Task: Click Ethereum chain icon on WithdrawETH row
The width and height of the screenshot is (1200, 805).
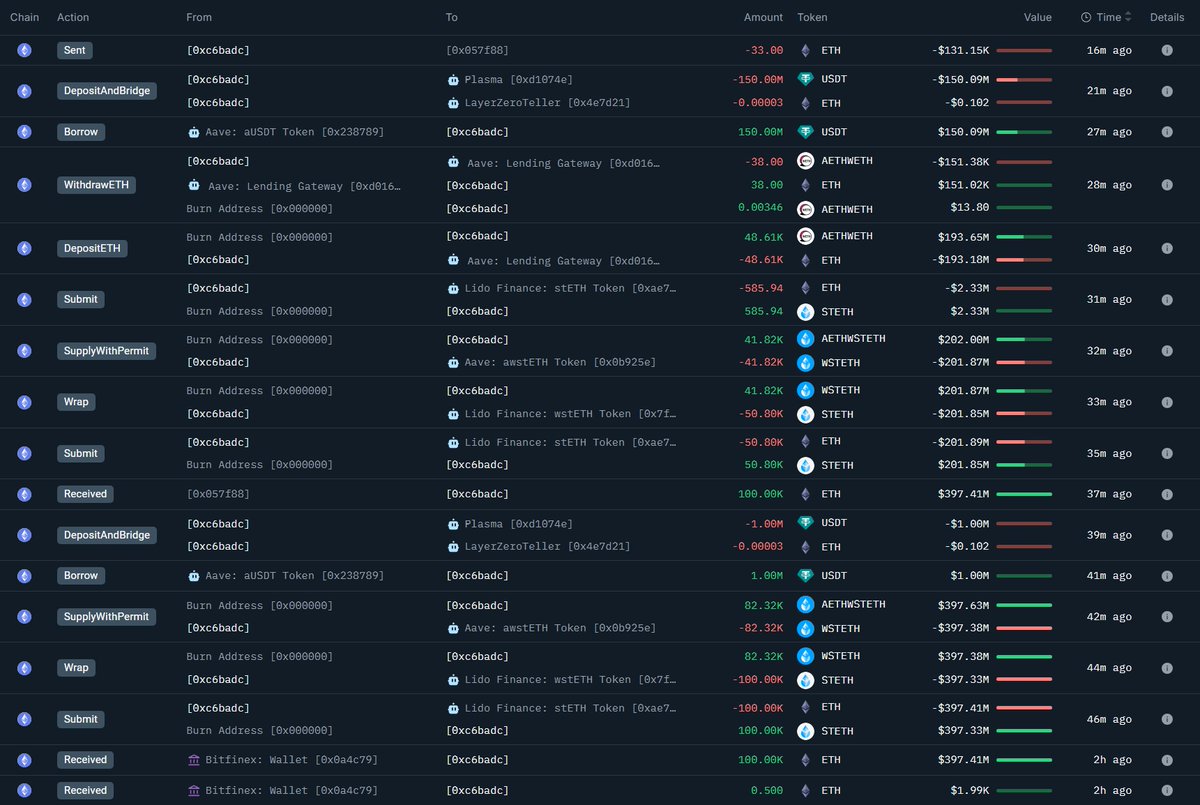Action: pos(24,185)
